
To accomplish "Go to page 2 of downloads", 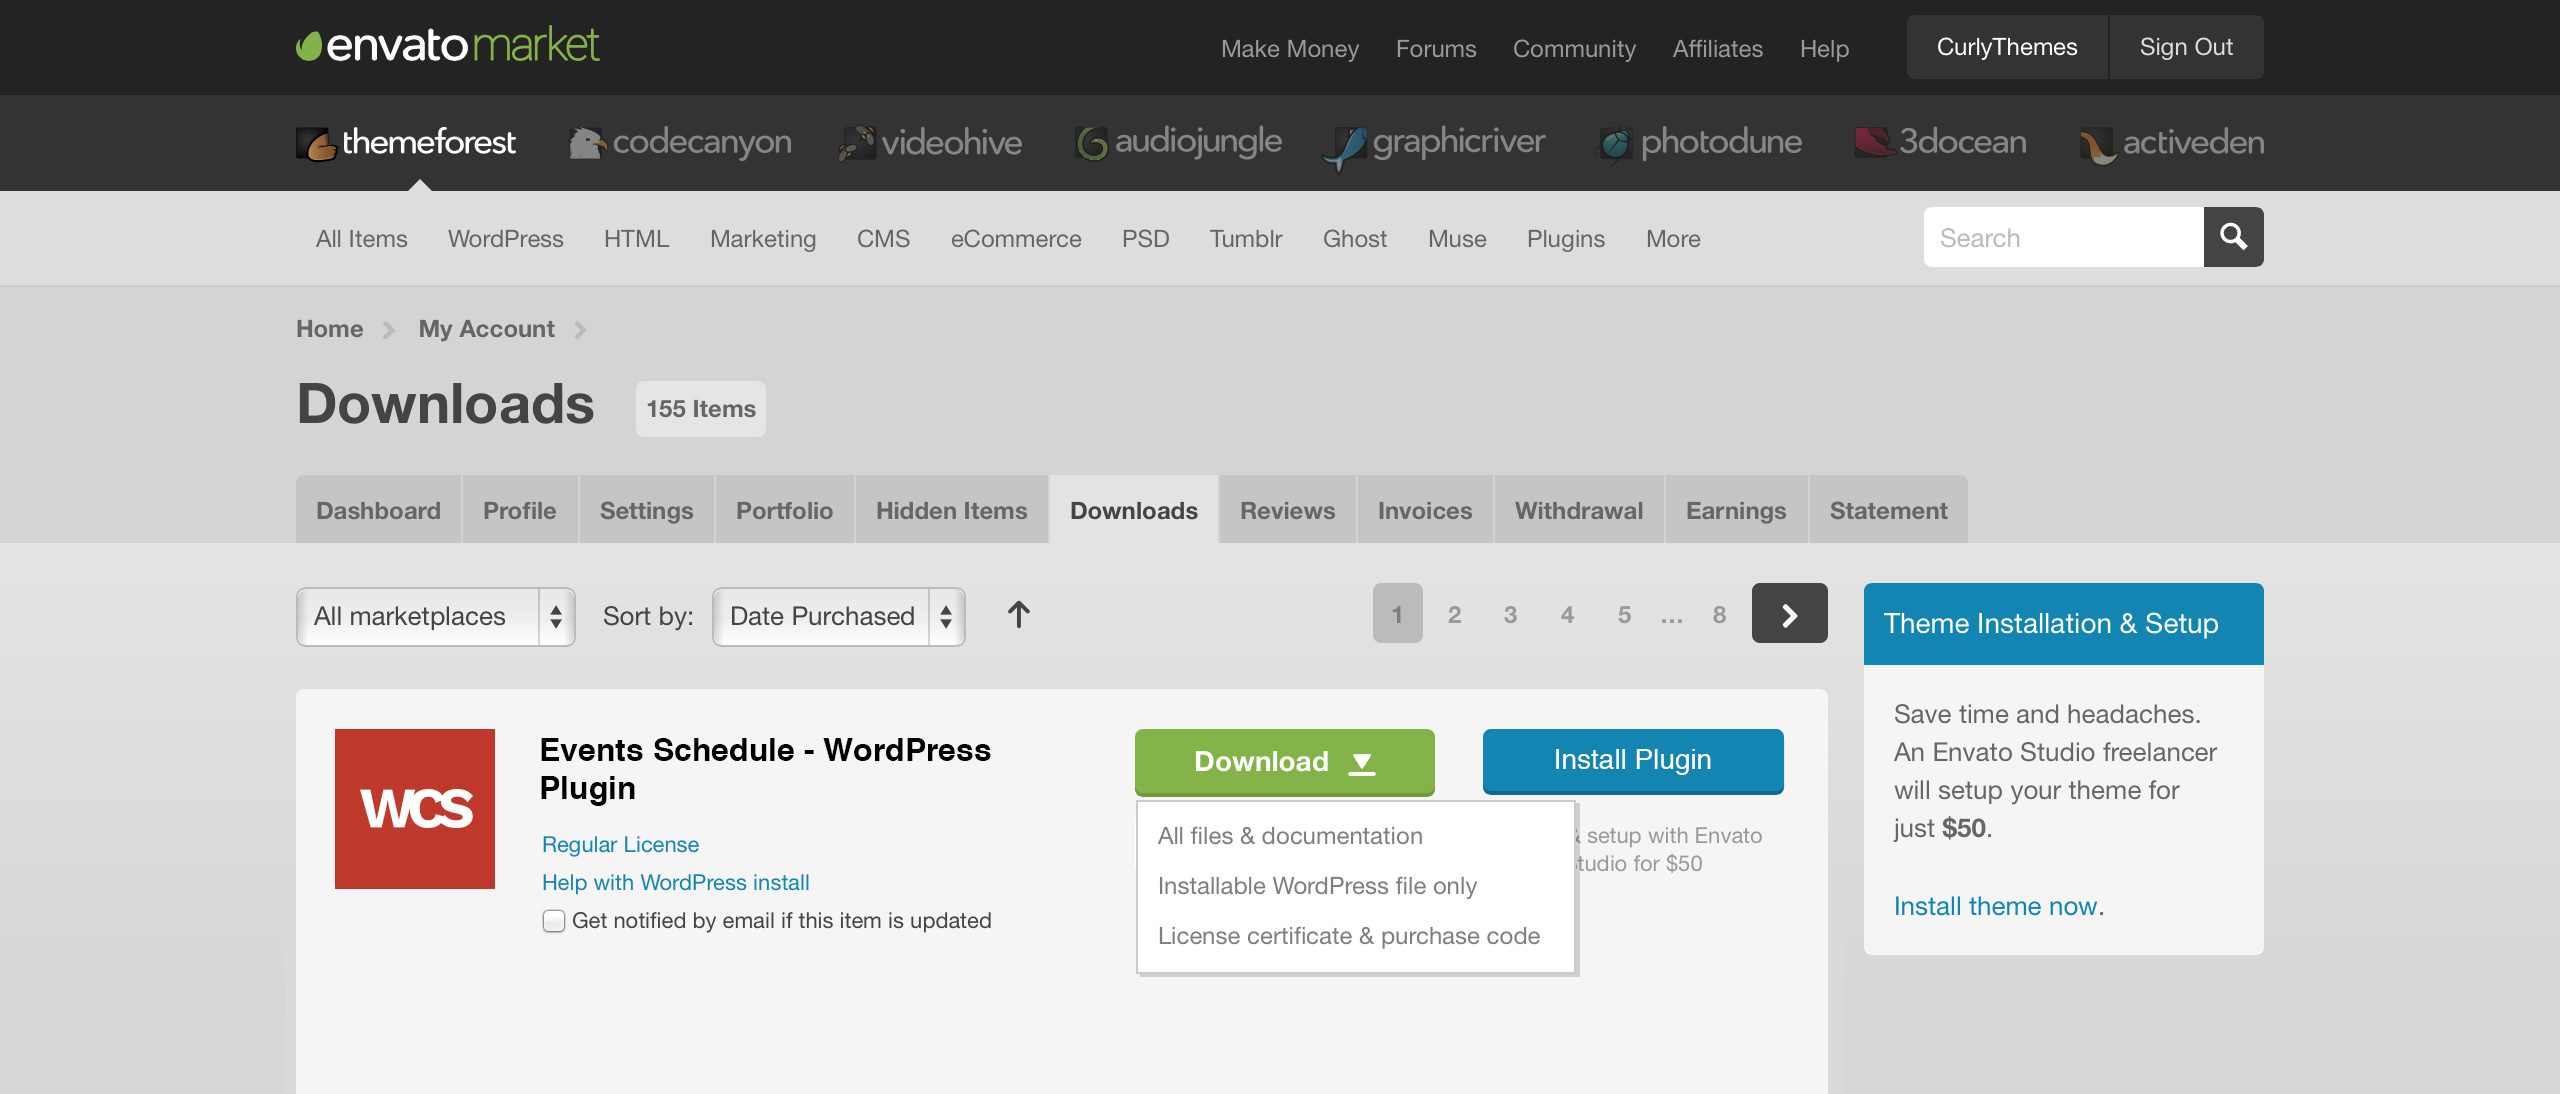I will (x=1454, y=614).
